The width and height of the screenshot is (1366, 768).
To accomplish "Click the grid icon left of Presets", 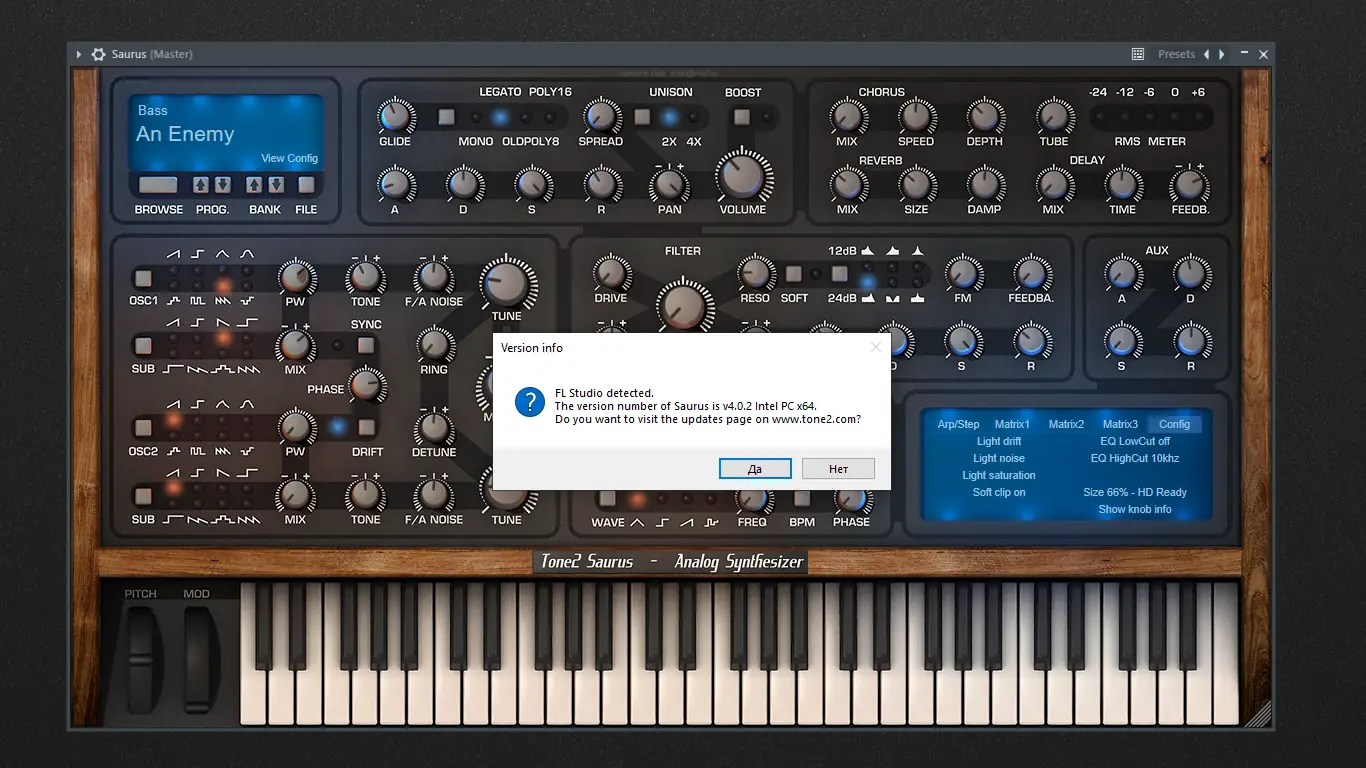I will coord(1138,54).
